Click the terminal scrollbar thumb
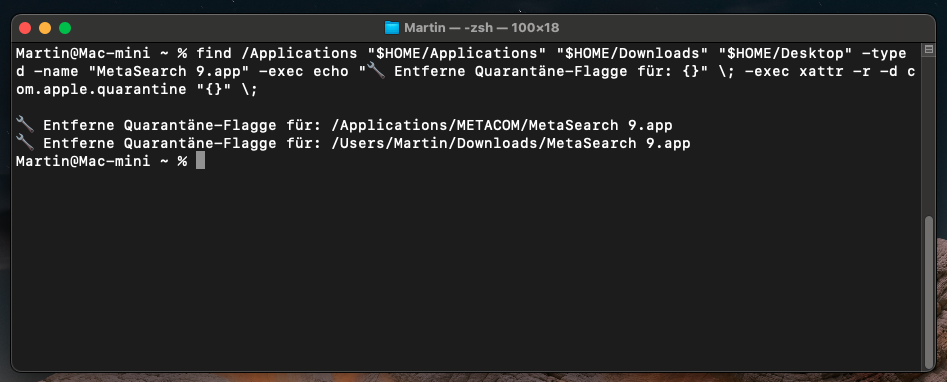 (929, 291)
